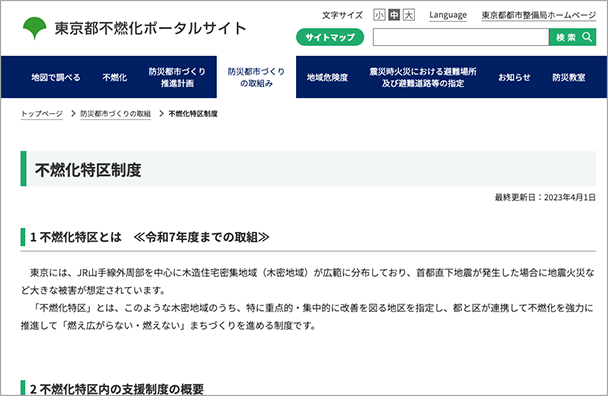Set text size to 小
608x396 pixels.
379,15
